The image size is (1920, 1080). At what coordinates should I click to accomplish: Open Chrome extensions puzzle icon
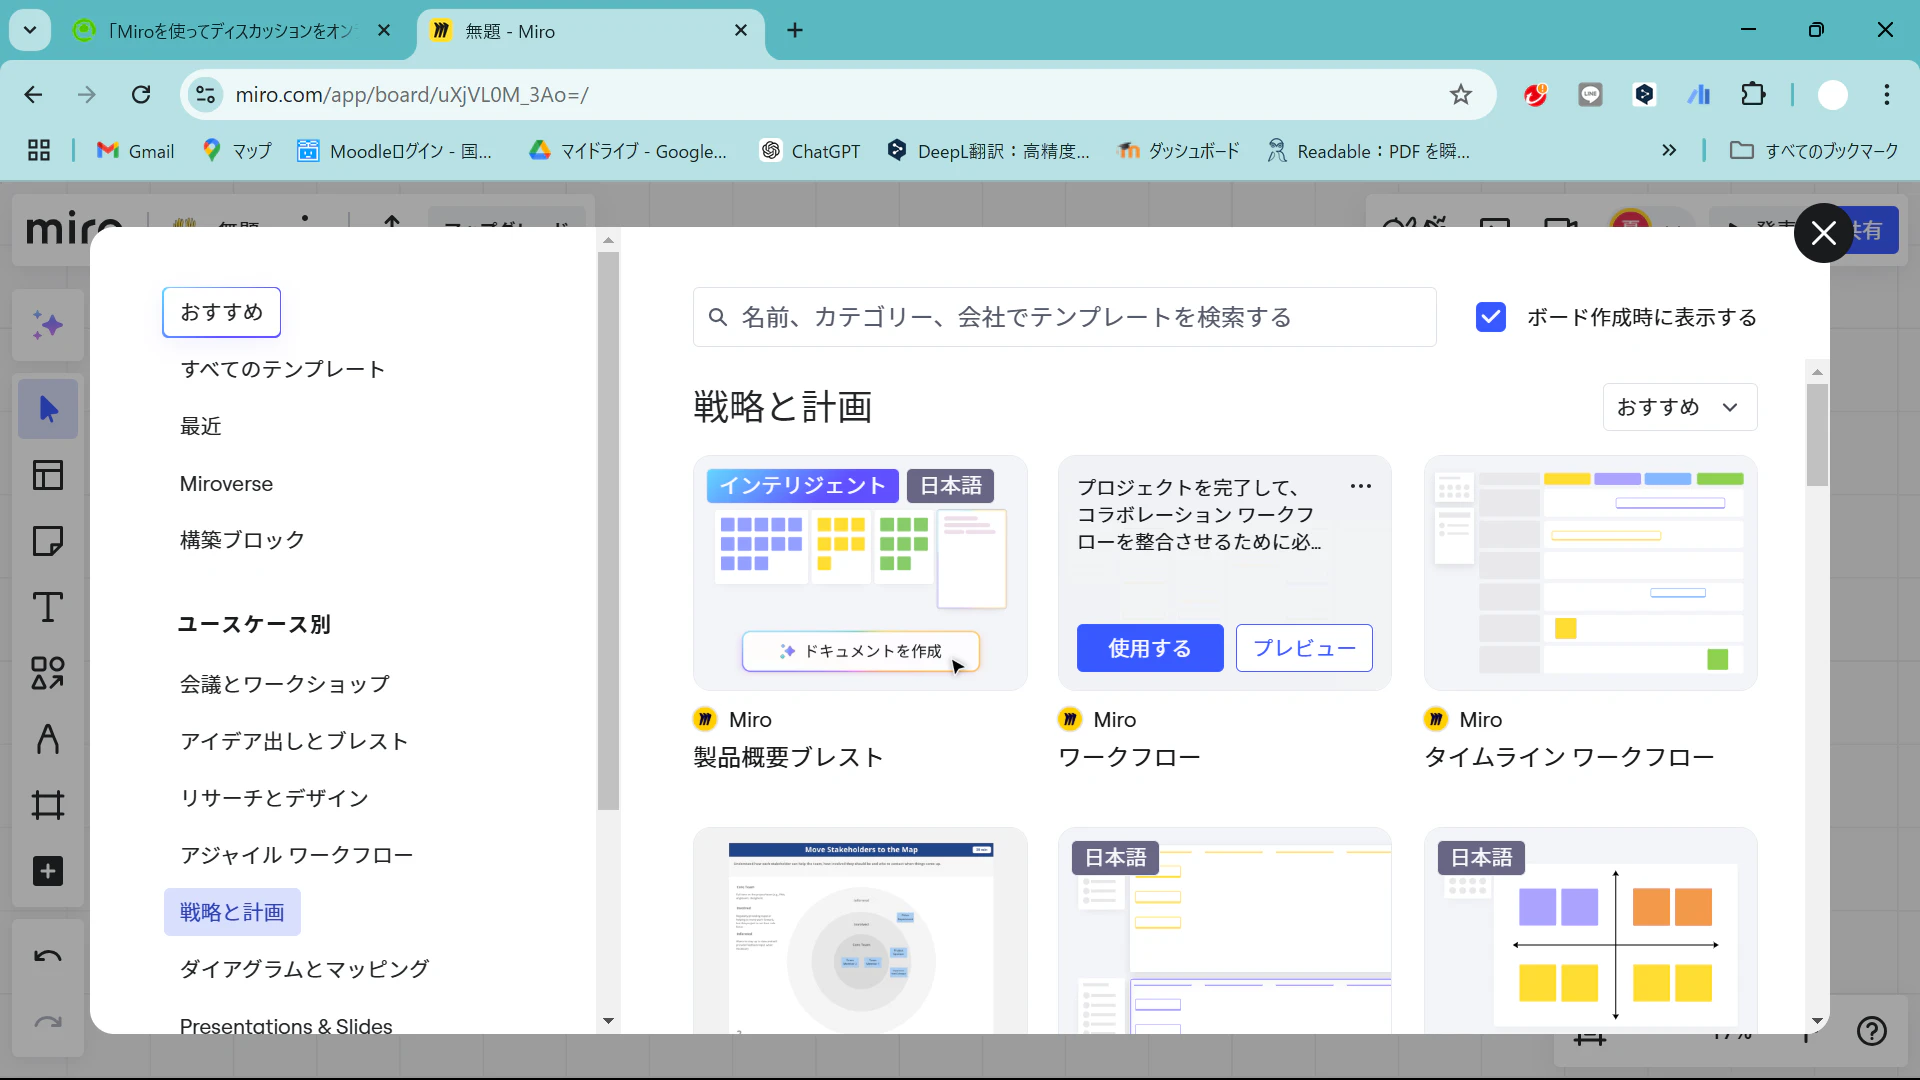[x=1753, y=95]
